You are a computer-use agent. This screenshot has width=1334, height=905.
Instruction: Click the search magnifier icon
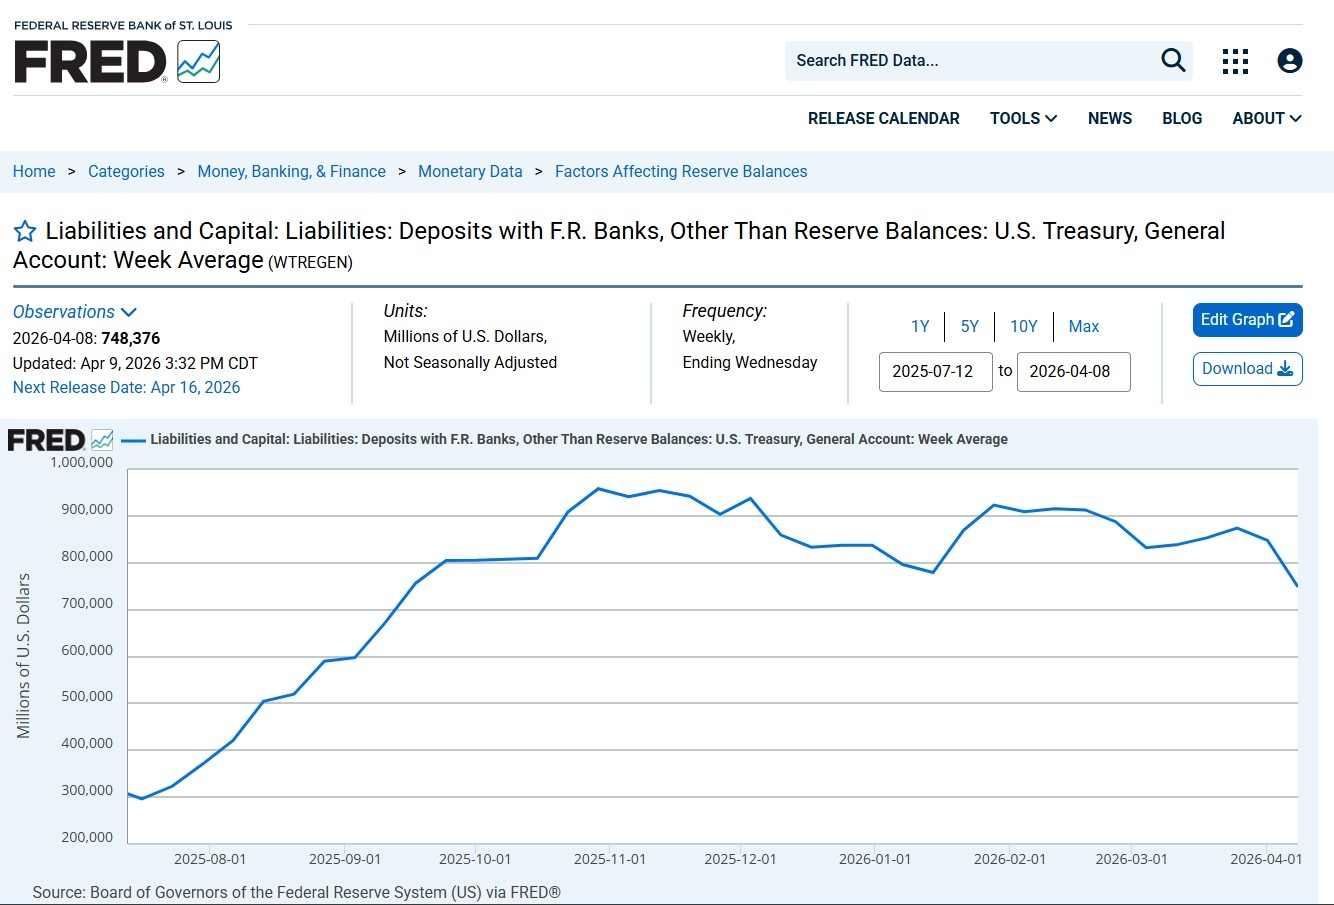(1173, 61)
